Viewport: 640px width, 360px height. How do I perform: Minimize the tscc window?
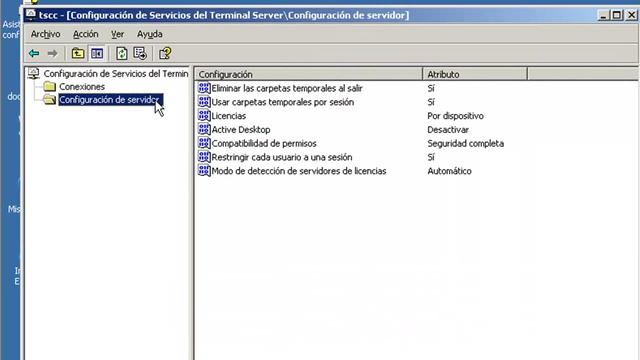[x=604, y=15]
